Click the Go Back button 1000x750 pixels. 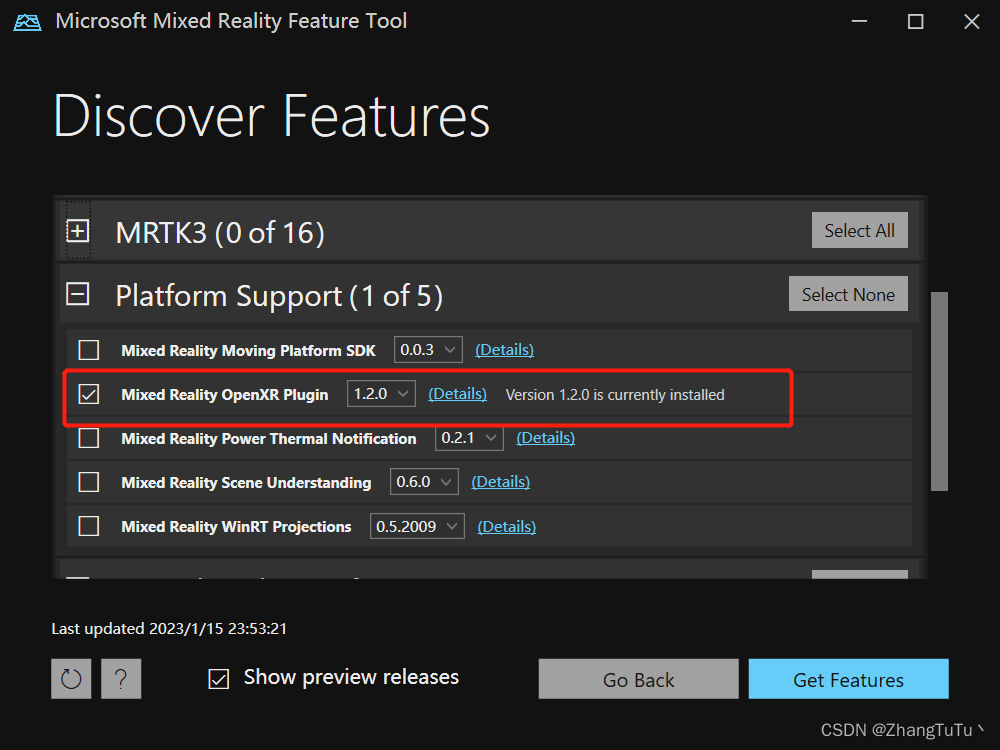click(x=638, y=679)
